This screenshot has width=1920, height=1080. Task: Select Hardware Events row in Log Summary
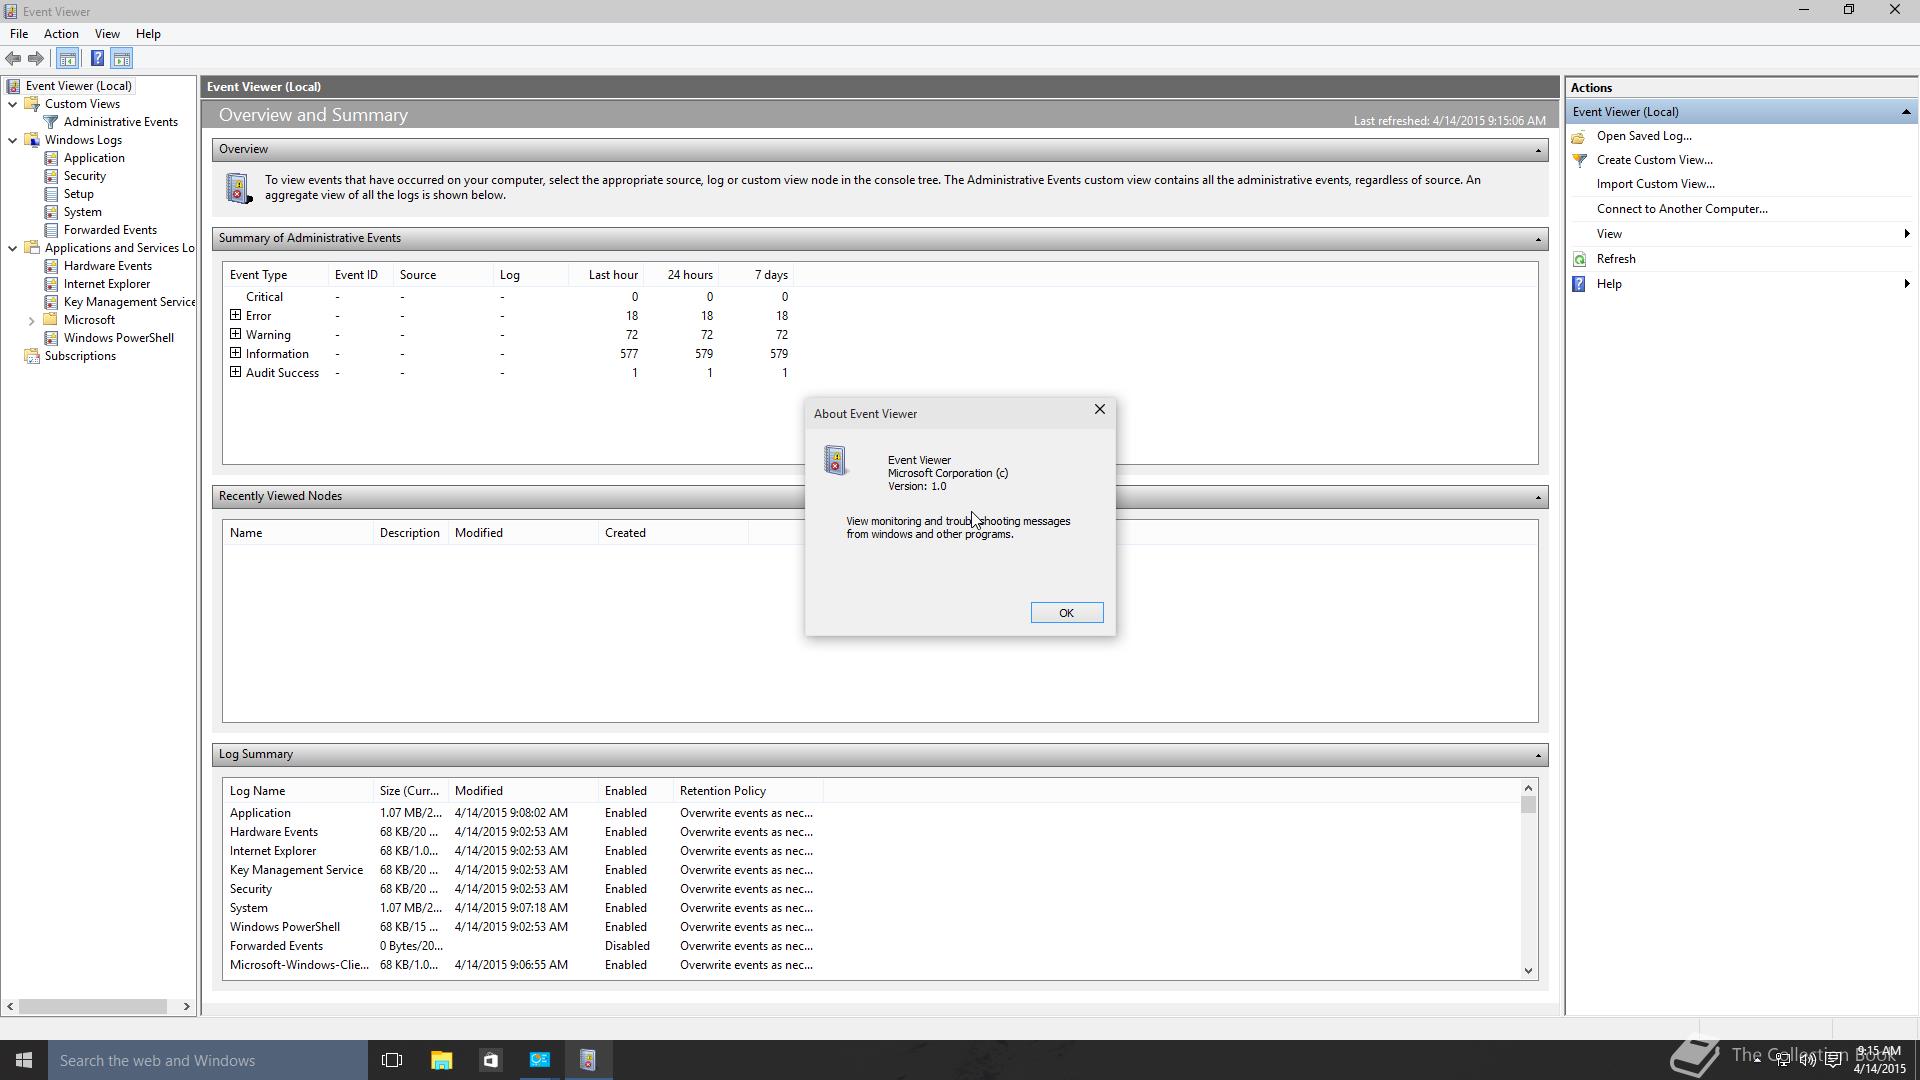click(x=520, y=832)
